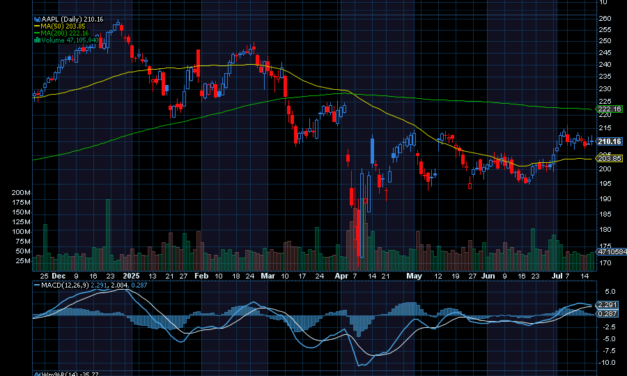Click the 185 price axis label
This screenshot has width=627, height=376.
tap(605, 214)
